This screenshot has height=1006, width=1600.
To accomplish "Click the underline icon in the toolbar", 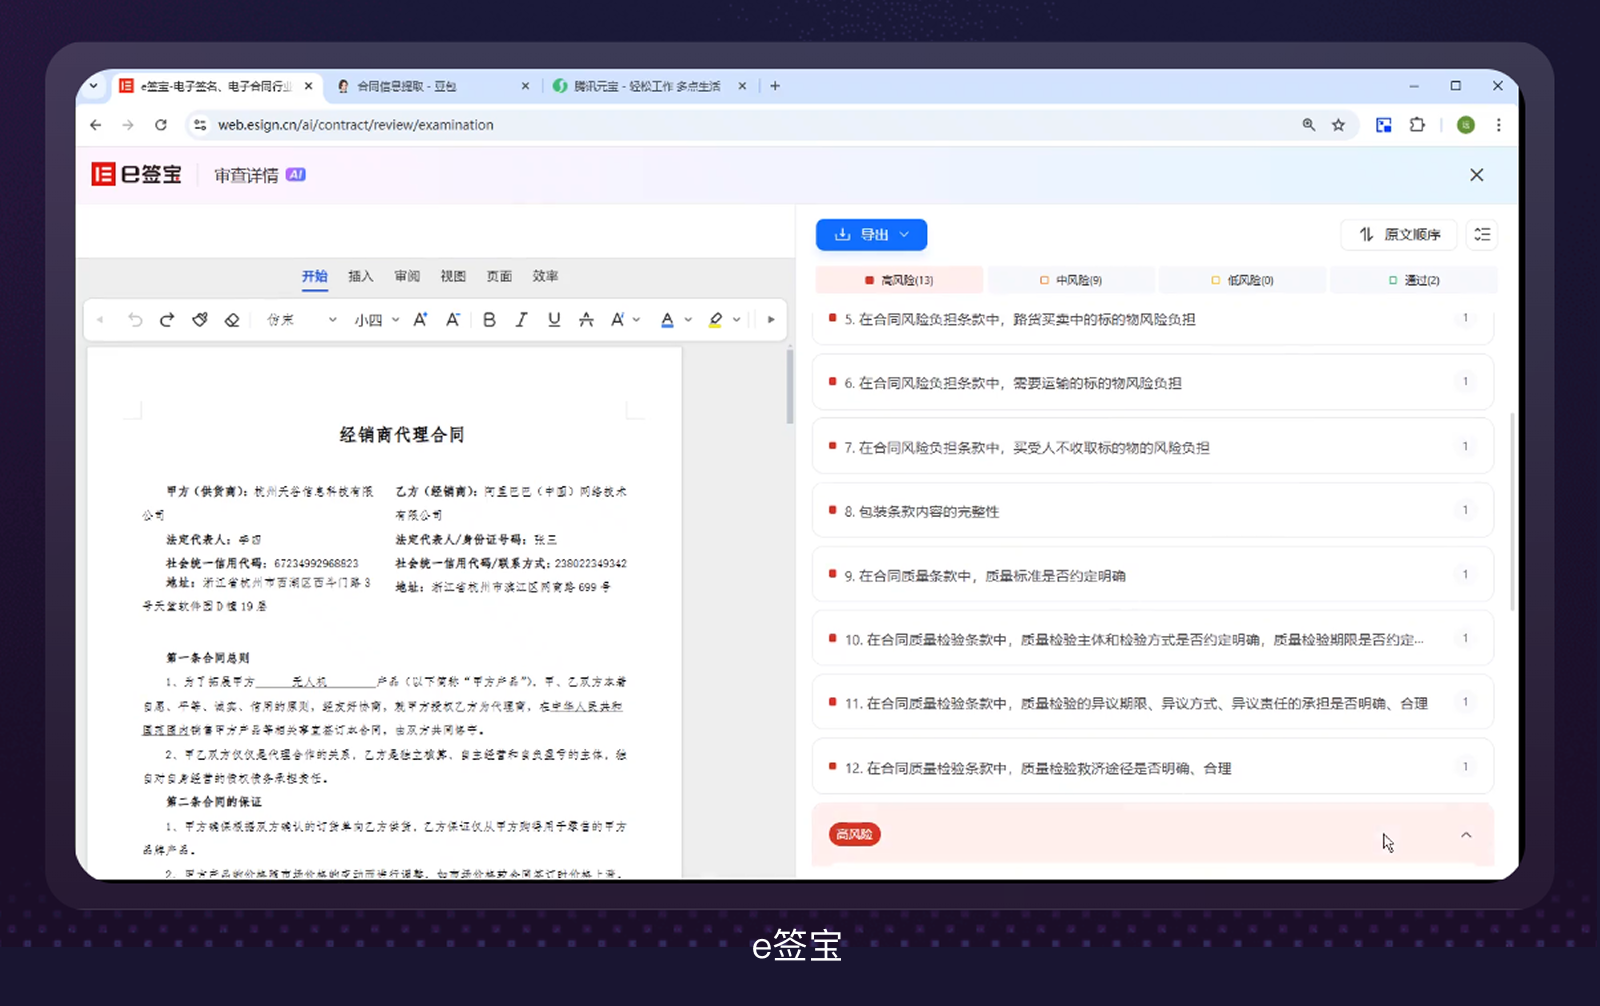I will point(553,319).
